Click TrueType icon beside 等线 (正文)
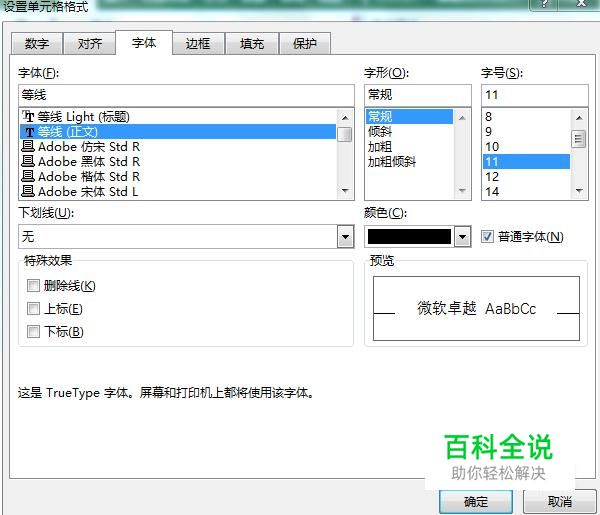600x515 pixels. 29,132
